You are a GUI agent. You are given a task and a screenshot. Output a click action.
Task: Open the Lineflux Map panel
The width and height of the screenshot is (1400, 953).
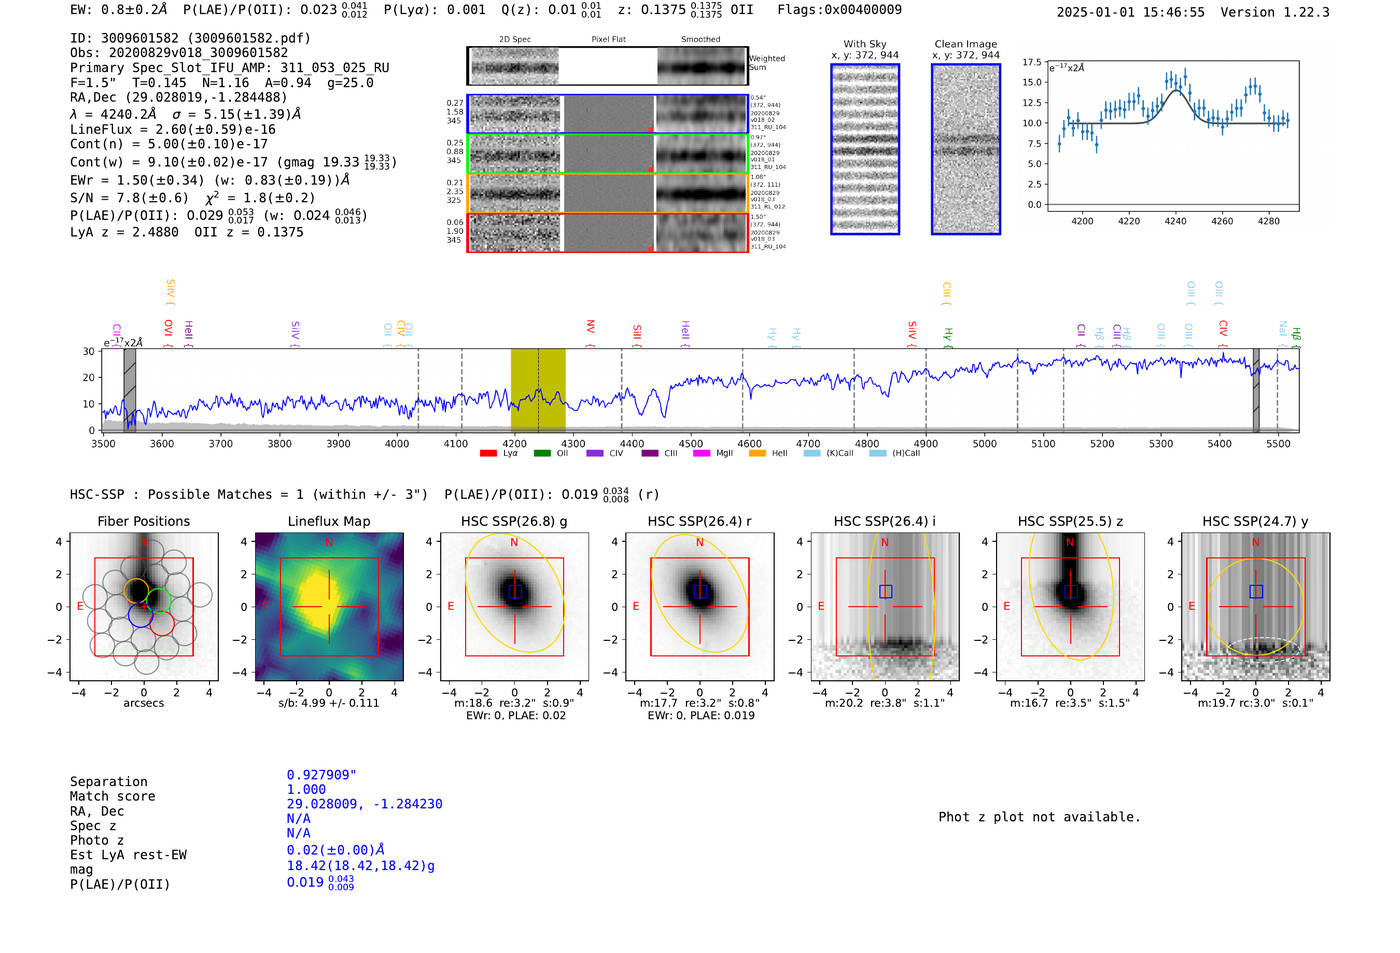point(329,607)
